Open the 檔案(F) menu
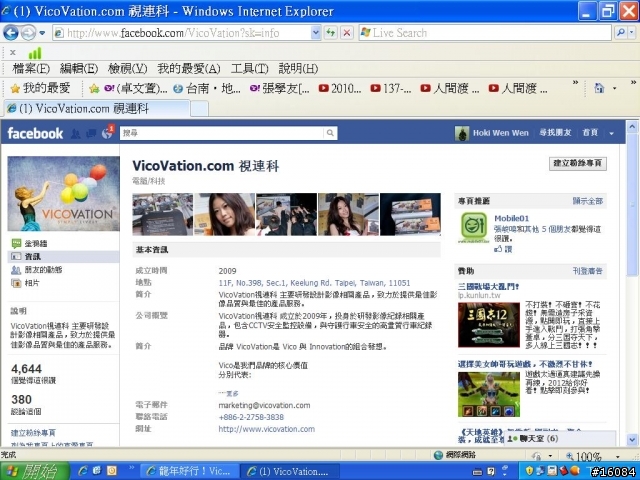Viewport: 640px width, 480px height. coord(31,69)
